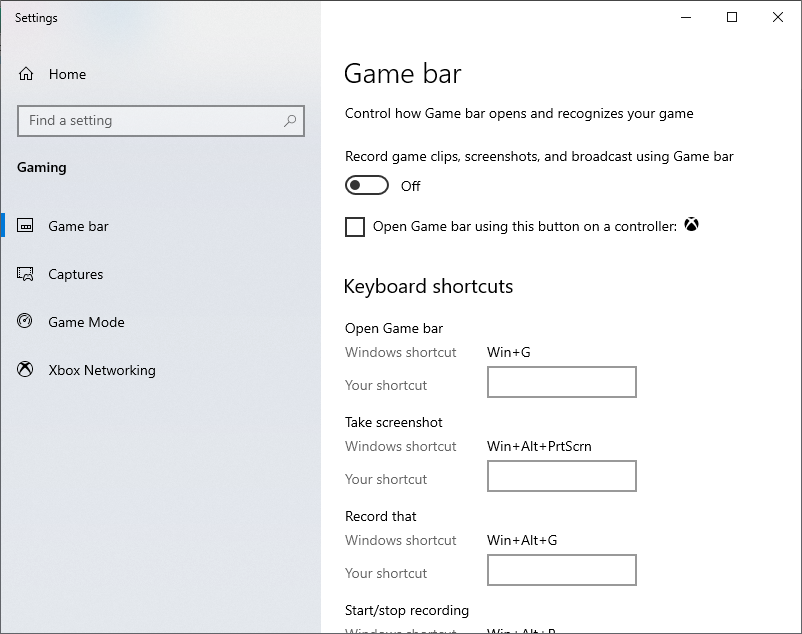
Task: Click the Record that shortcut field
Action: tap(562, 570)
